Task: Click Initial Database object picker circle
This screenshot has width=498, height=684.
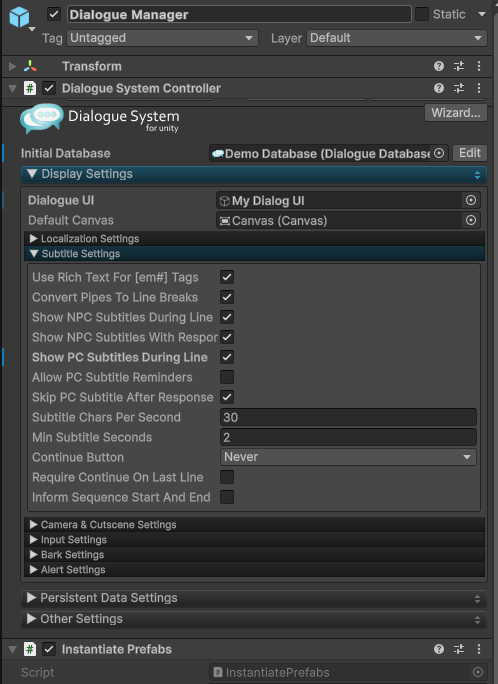Action: (x=439, y=154)
